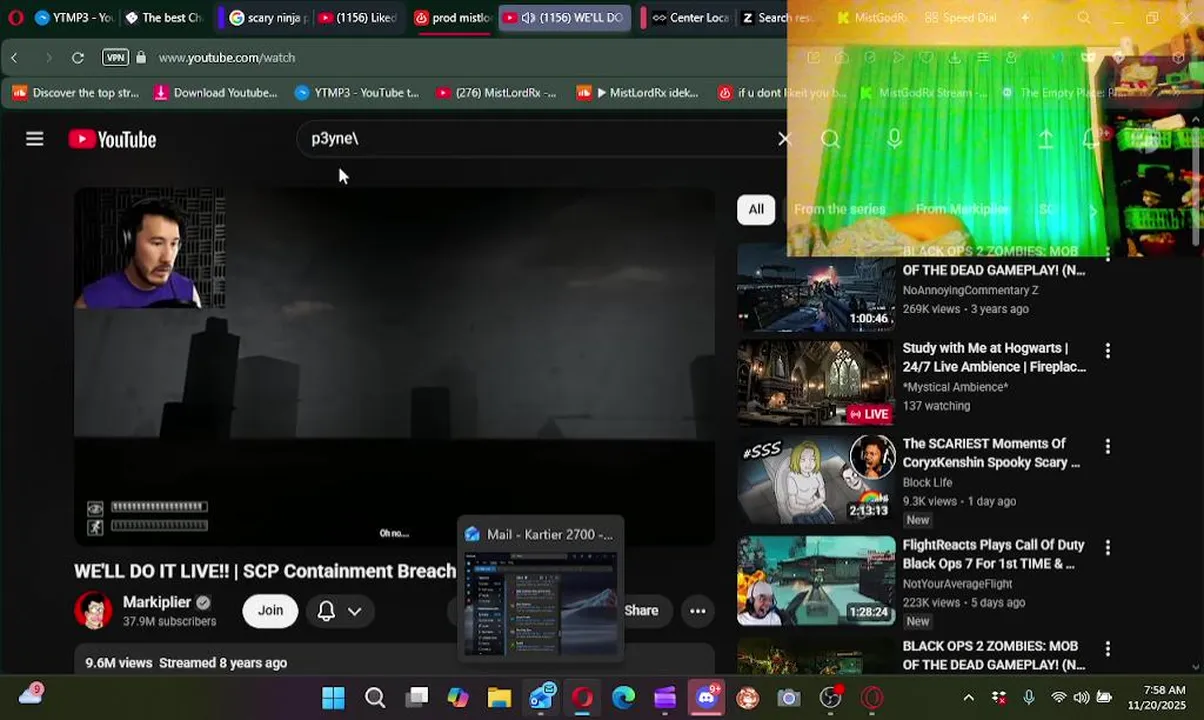Open the 7:58 AM clock and date
The width and height of the screenshot is (1204, 720).
coord(1157,697)
